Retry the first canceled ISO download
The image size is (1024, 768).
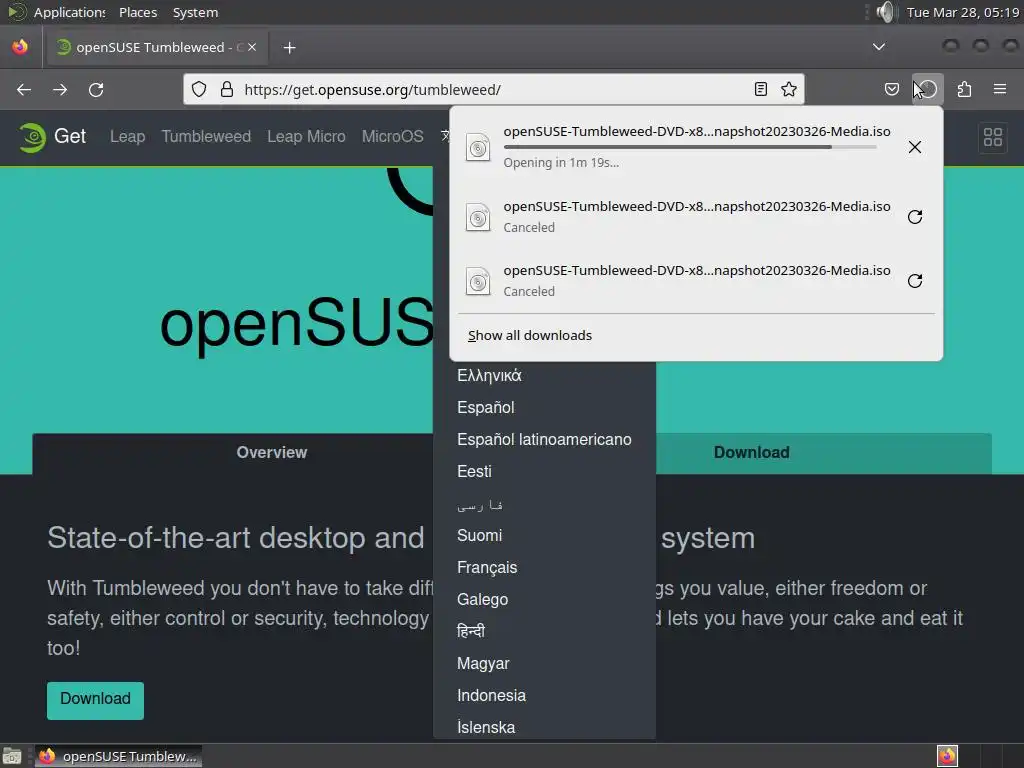[x=915, y=217]
